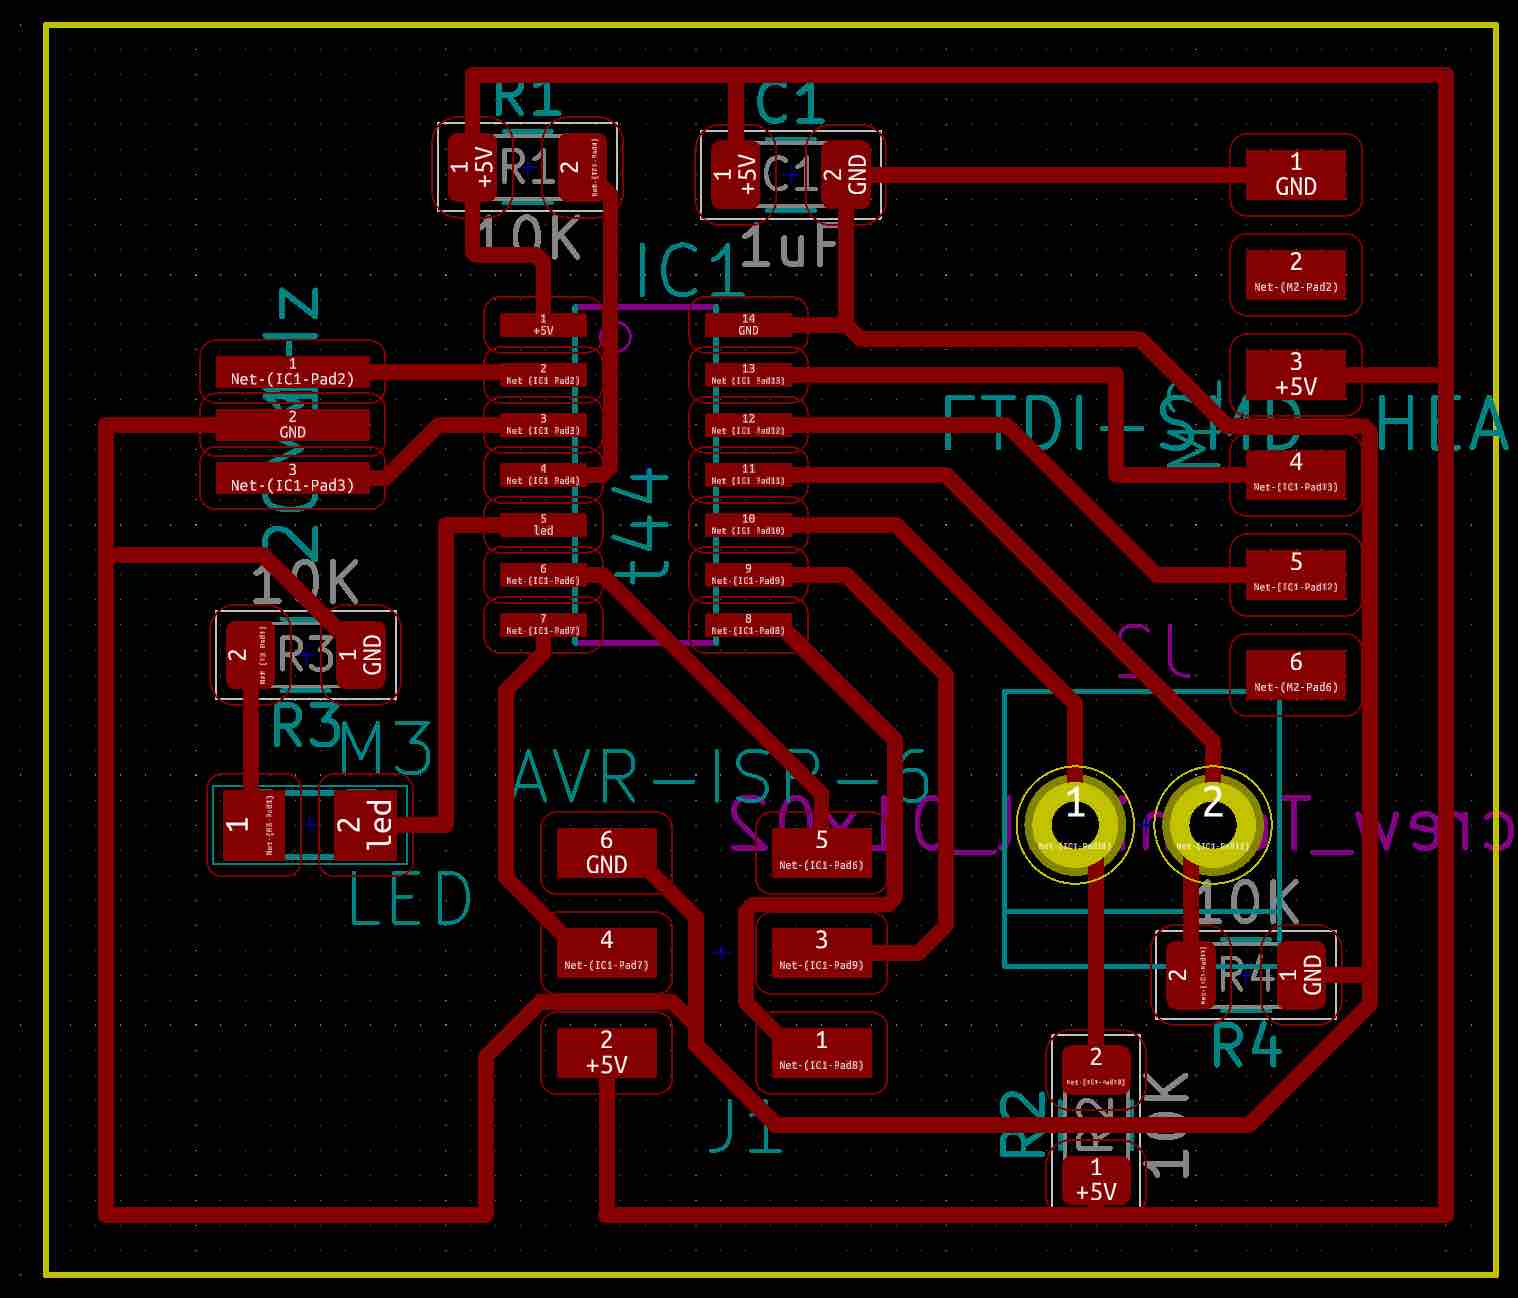1518x1298 pixels.
Task: Select IC1 pin 4 pad
Action: click(543, 474)
